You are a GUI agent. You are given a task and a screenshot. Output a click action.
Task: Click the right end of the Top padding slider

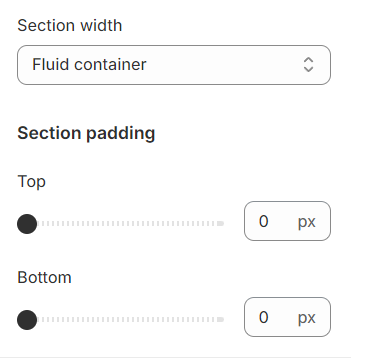pos(221,224)
